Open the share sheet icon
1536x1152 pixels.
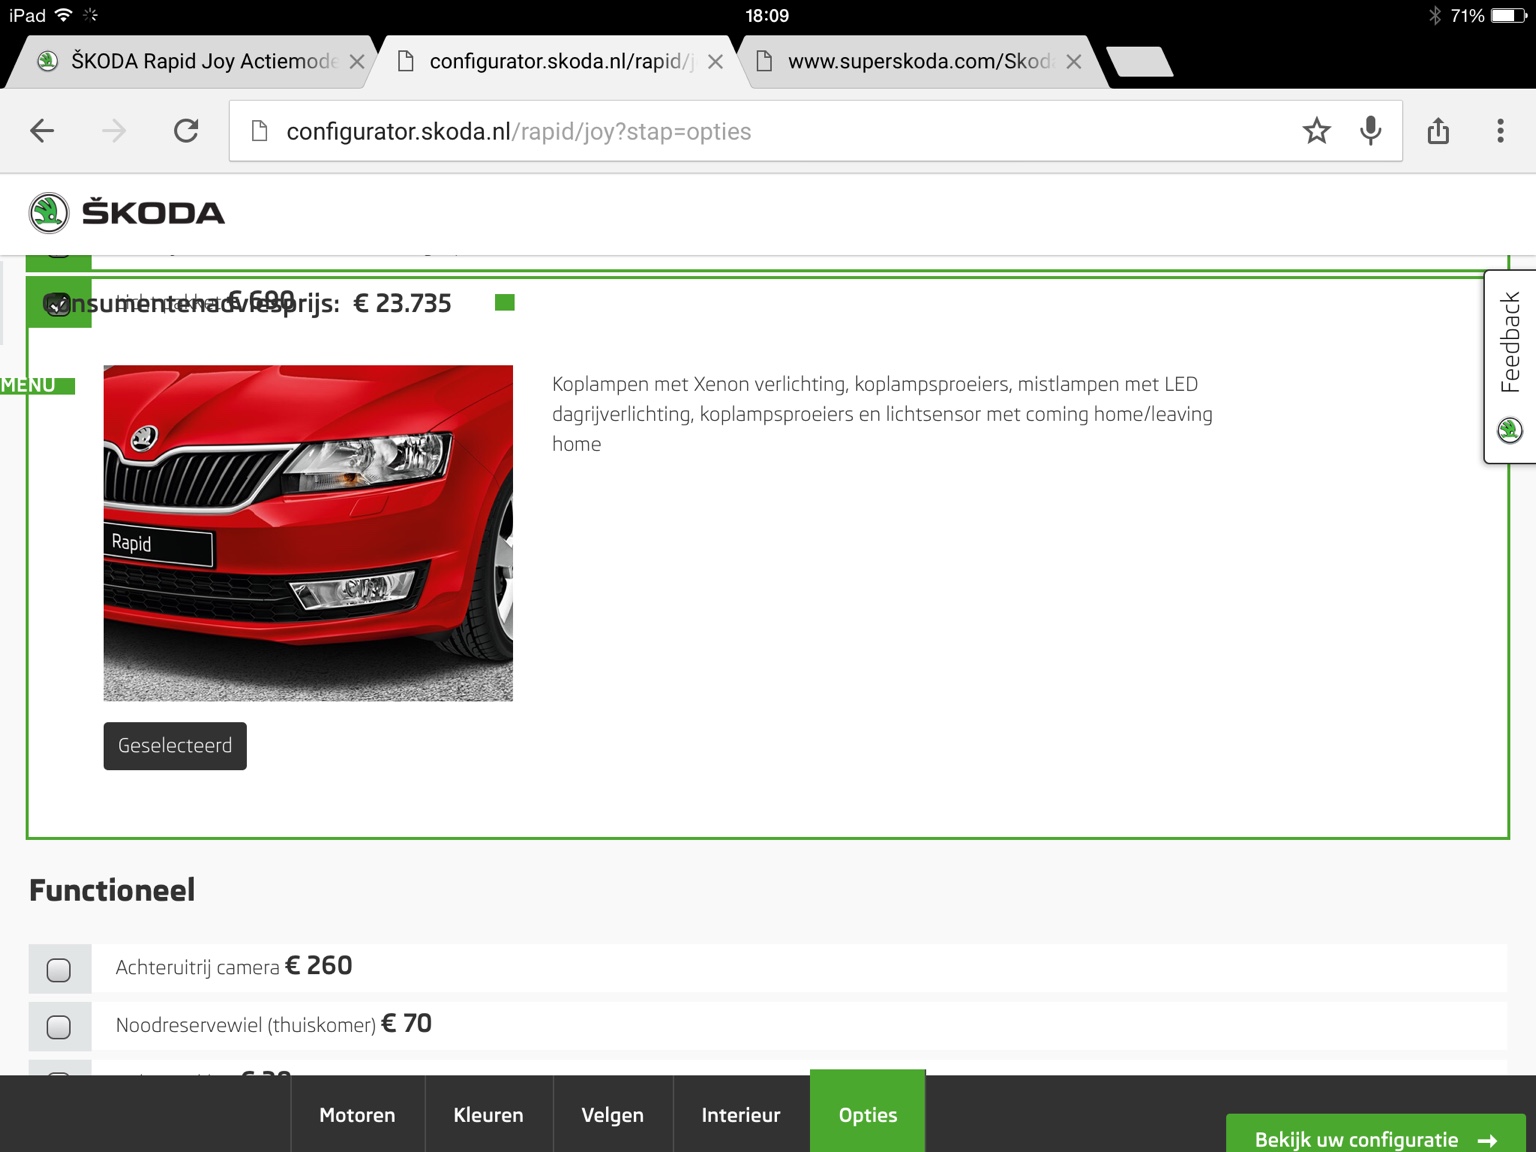pyautogui.click(x=1438, y=131)
